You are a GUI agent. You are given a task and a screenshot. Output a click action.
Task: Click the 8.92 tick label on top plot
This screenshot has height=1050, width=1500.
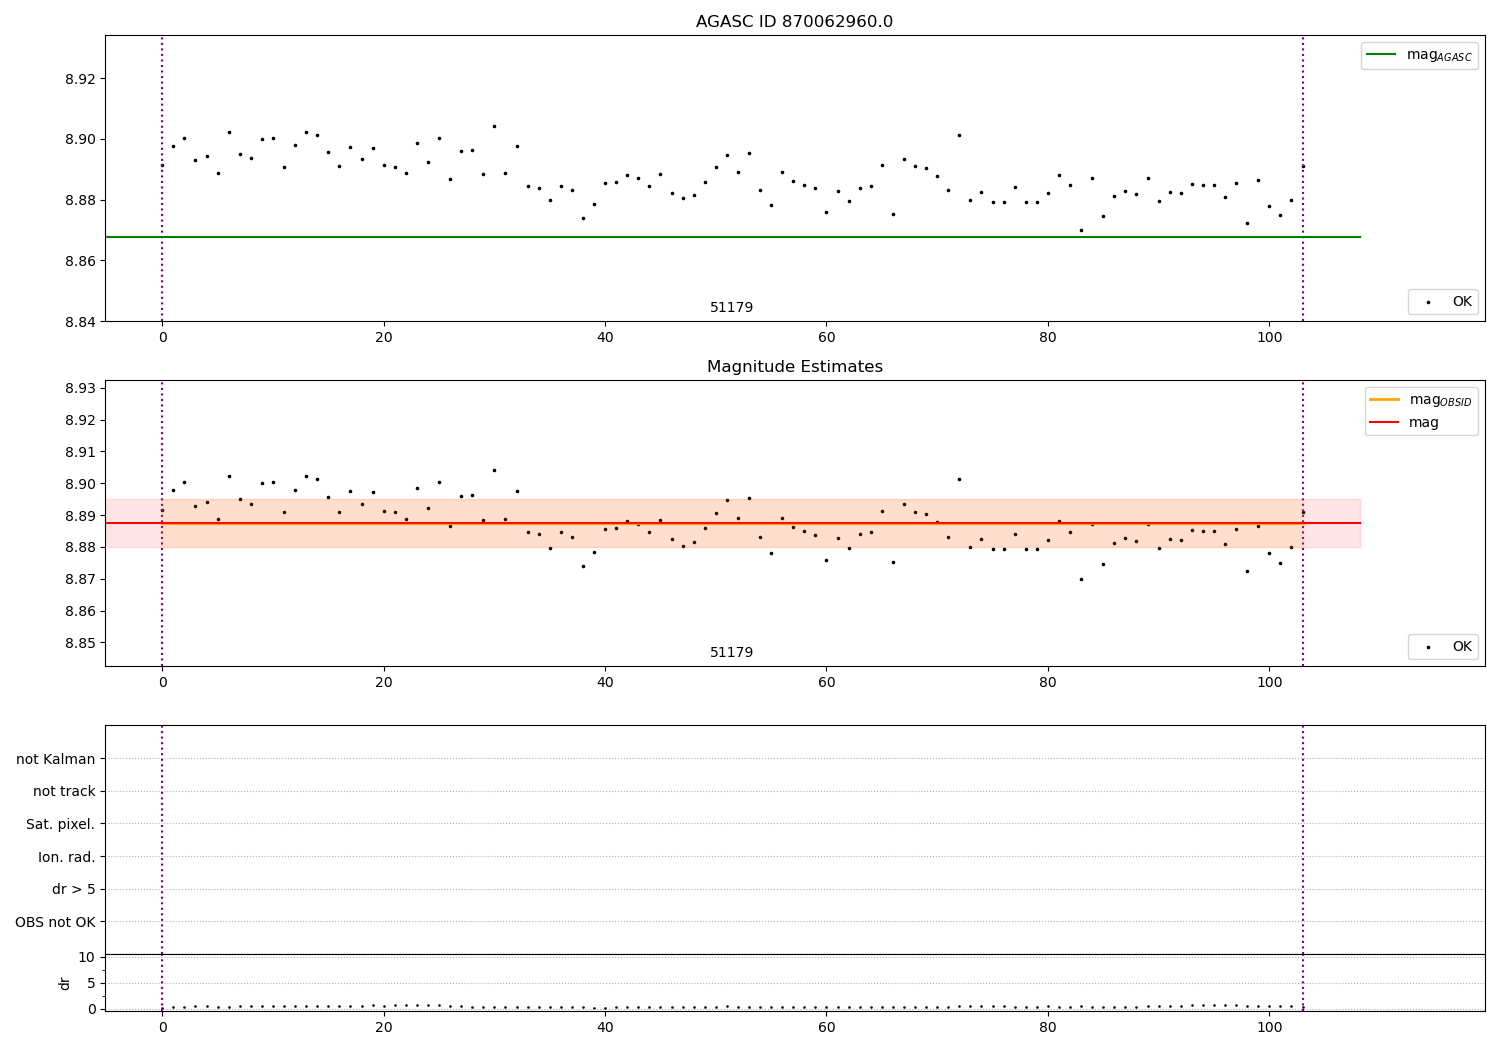coord(80,79)
